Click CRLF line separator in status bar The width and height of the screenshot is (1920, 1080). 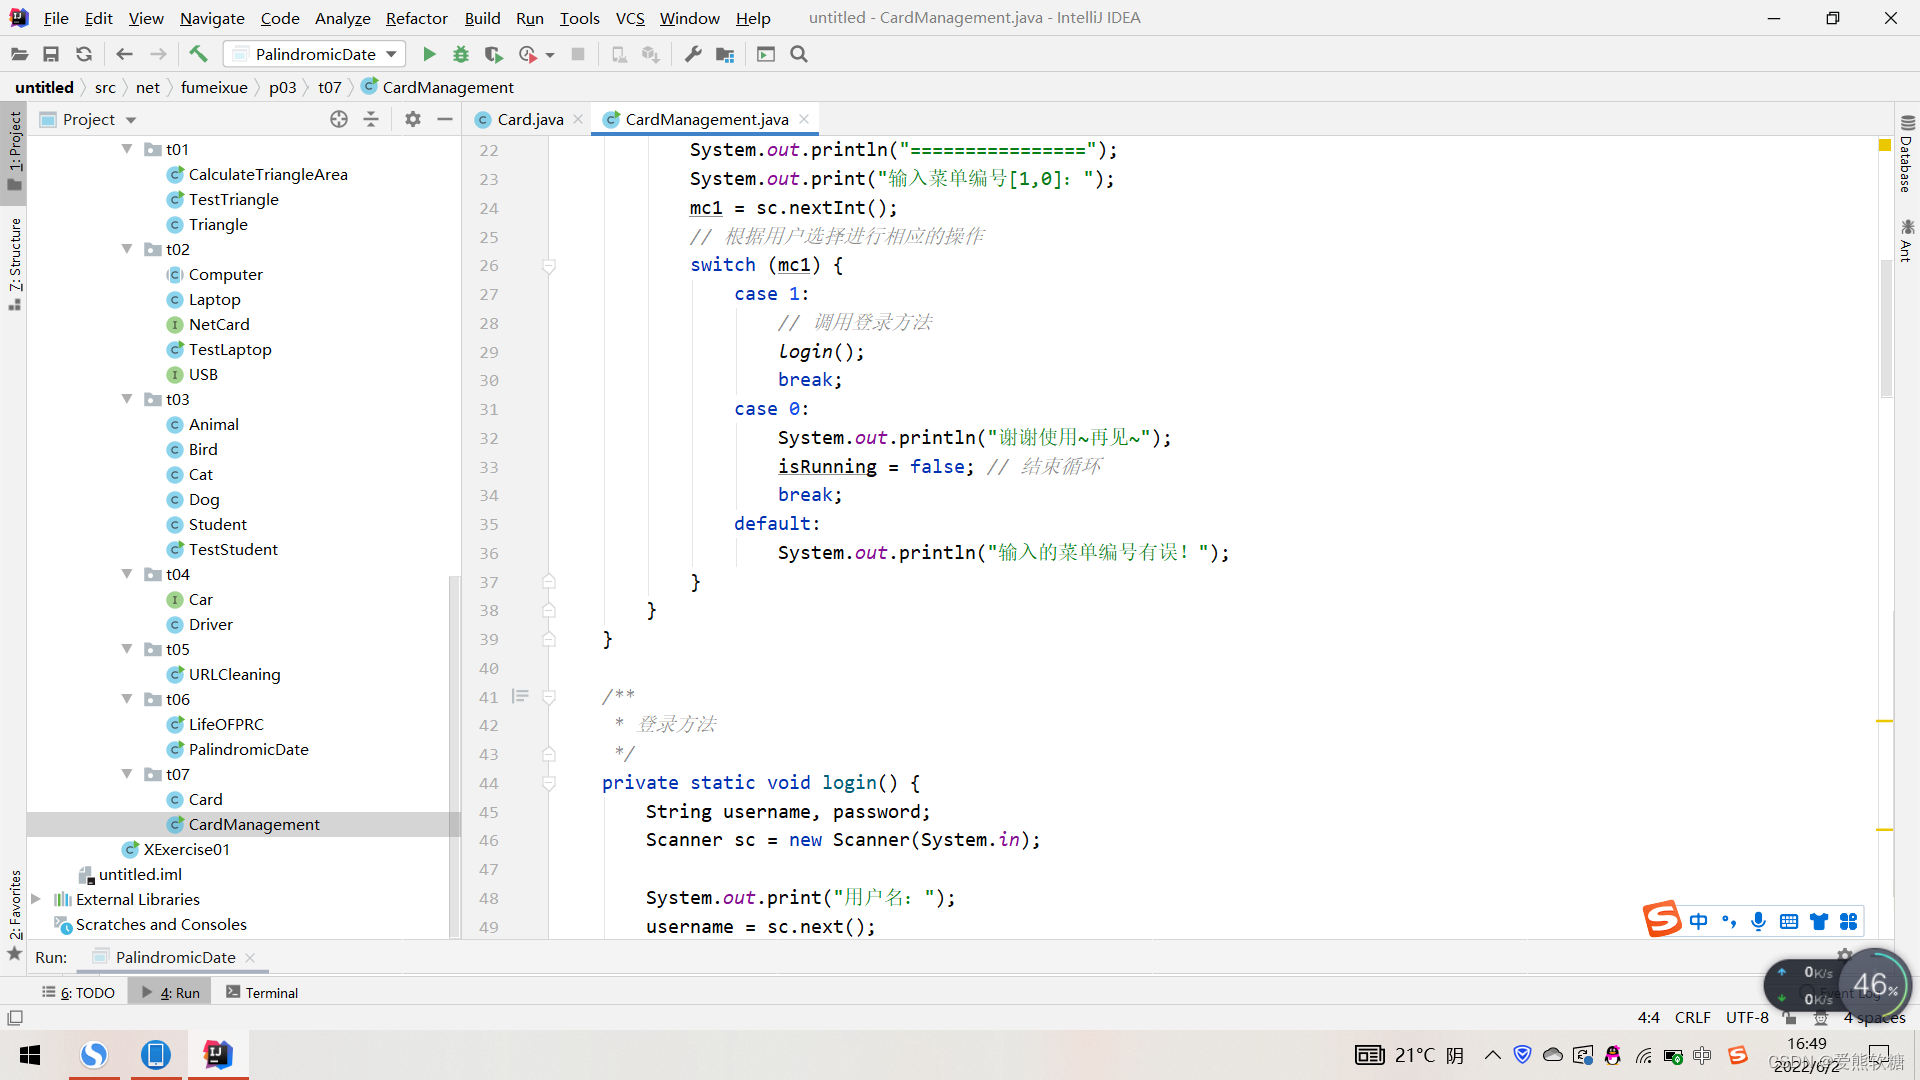1692,1017
